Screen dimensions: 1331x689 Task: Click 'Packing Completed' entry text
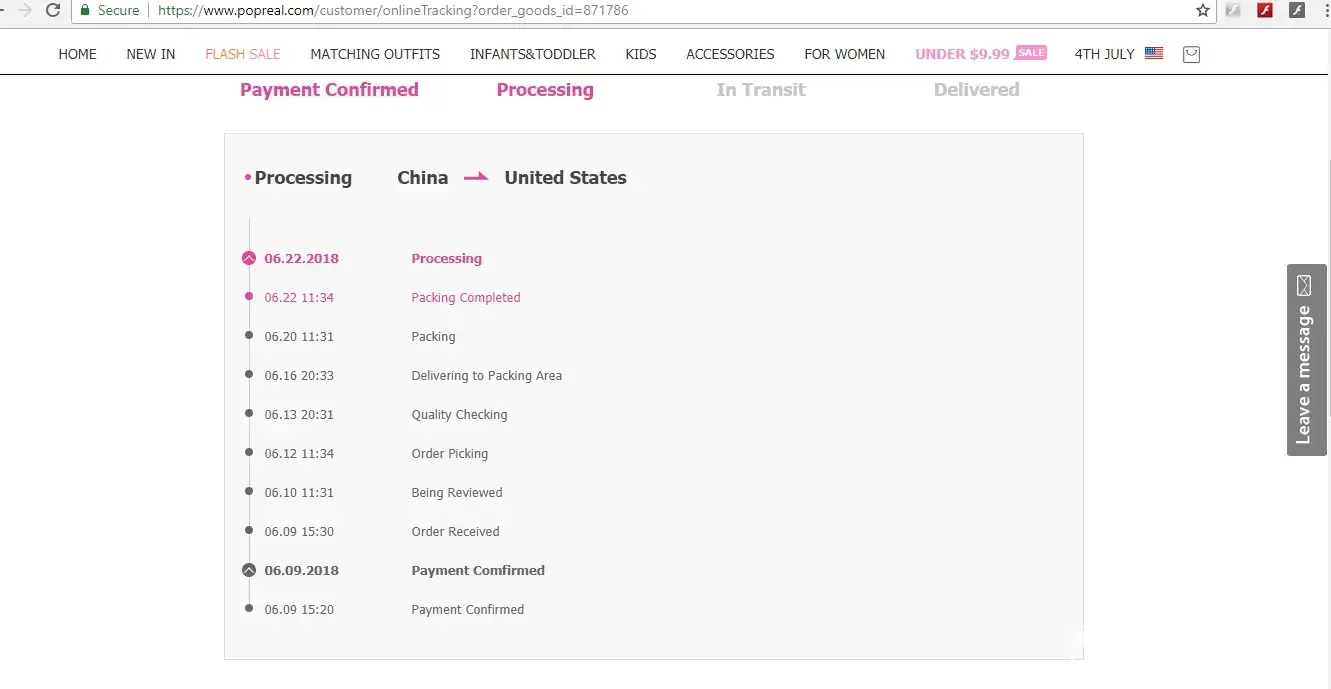pos(466,297)
